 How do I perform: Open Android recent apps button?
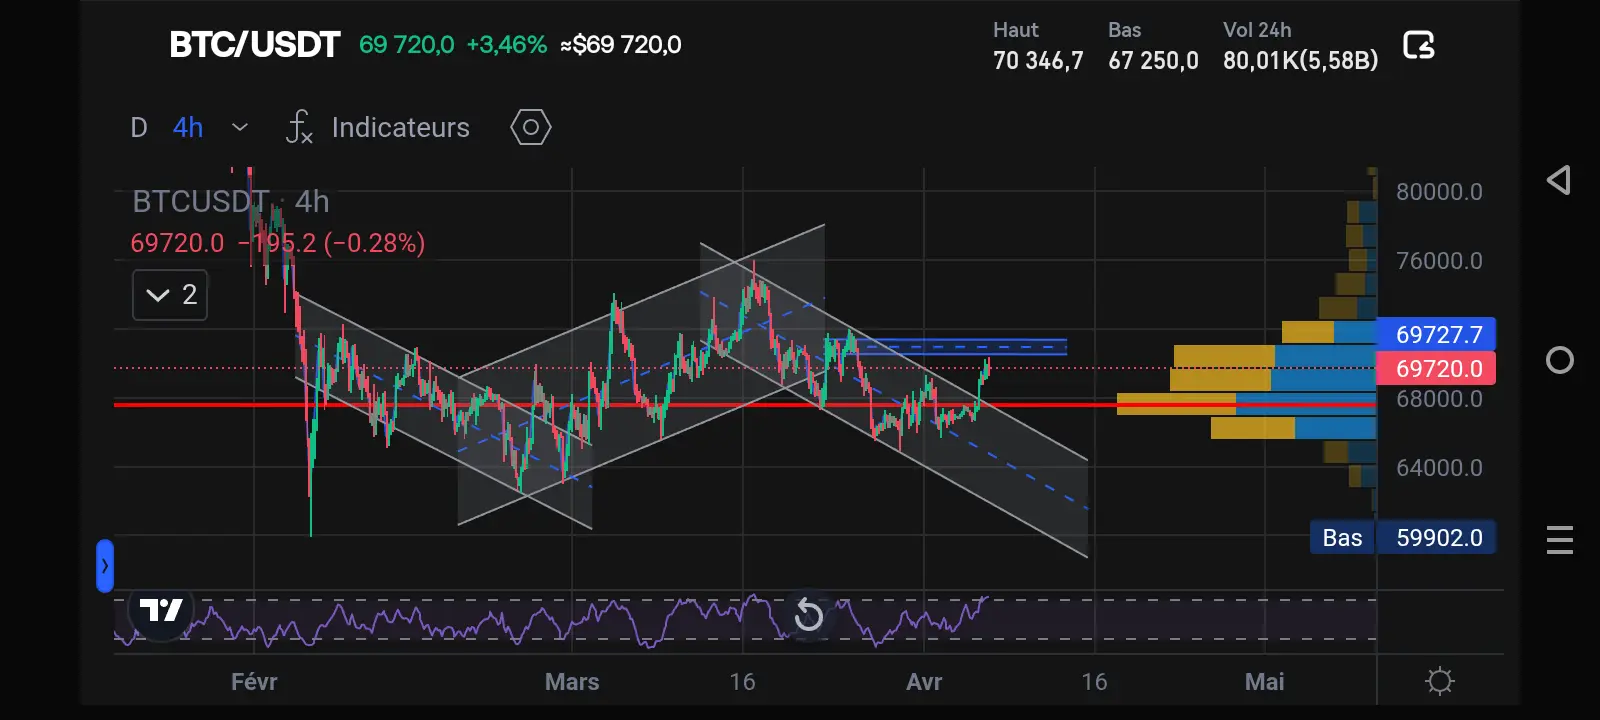1560,540
